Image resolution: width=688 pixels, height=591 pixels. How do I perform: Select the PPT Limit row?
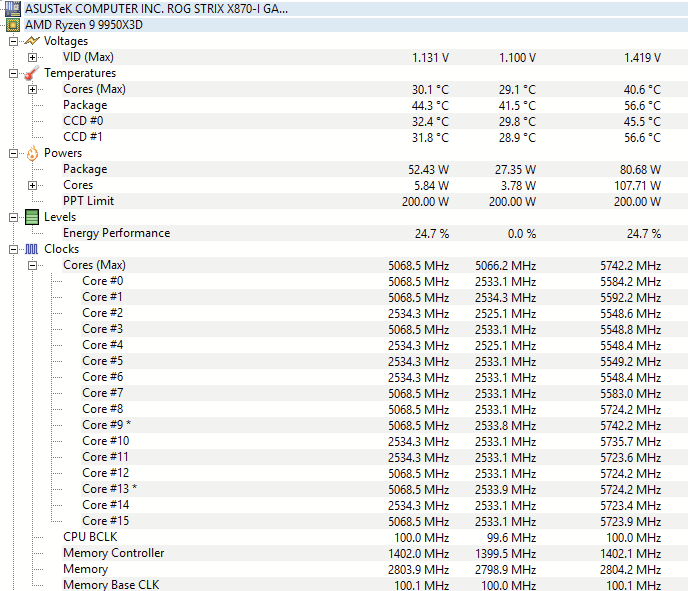(88, 201)
